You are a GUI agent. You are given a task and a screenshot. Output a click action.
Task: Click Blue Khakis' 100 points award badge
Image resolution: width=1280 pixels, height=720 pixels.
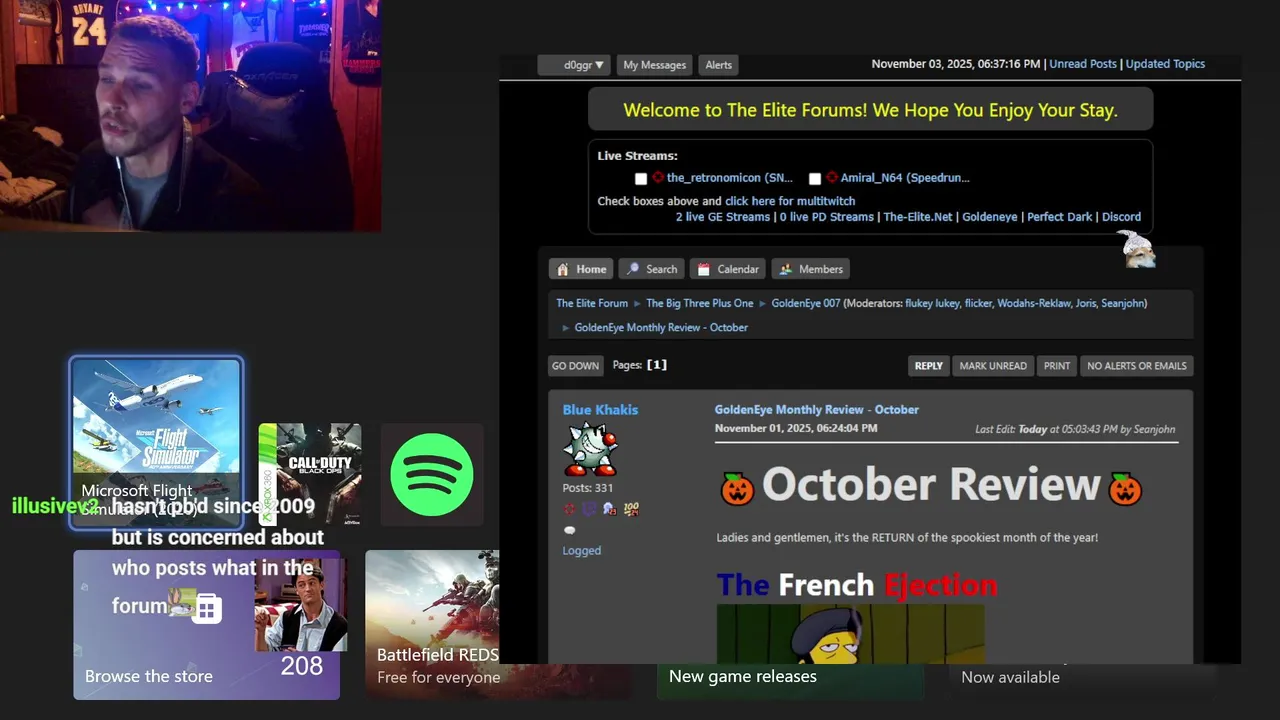pos(631,509)
